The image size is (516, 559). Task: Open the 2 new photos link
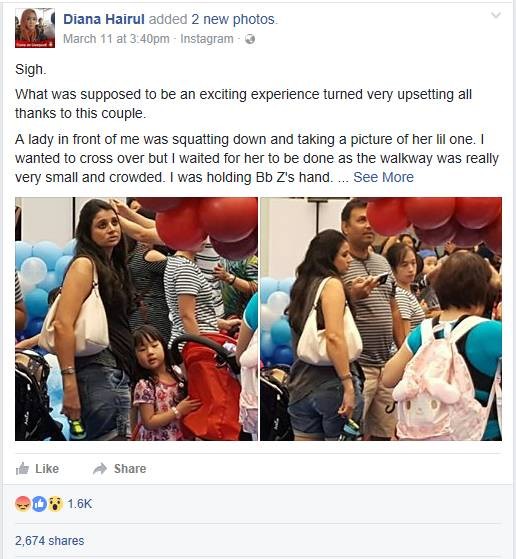pyautogui.click(x=233, y=19)
